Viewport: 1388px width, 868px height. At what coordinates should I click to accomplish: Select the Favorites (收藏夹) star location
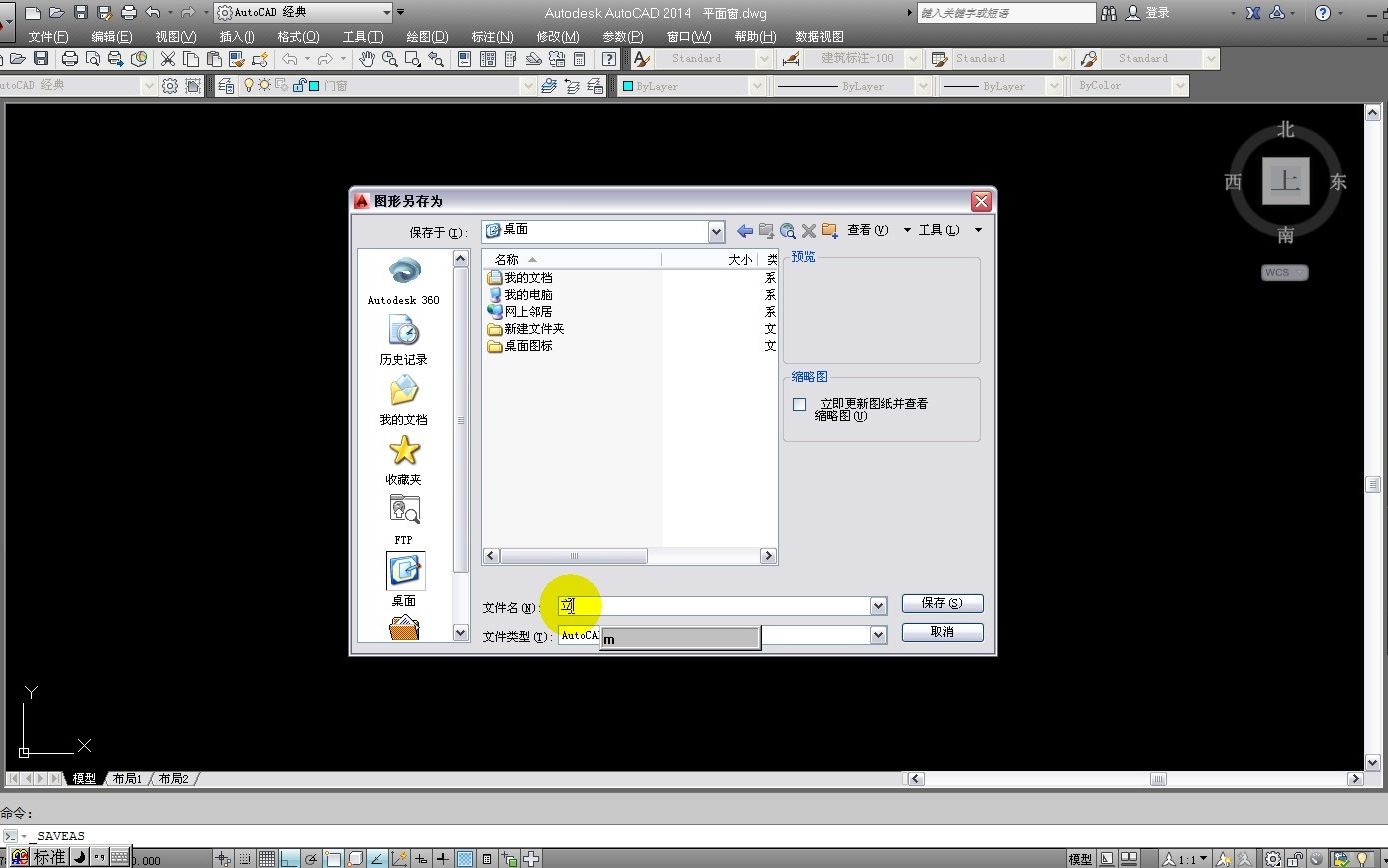pos(404,460)
